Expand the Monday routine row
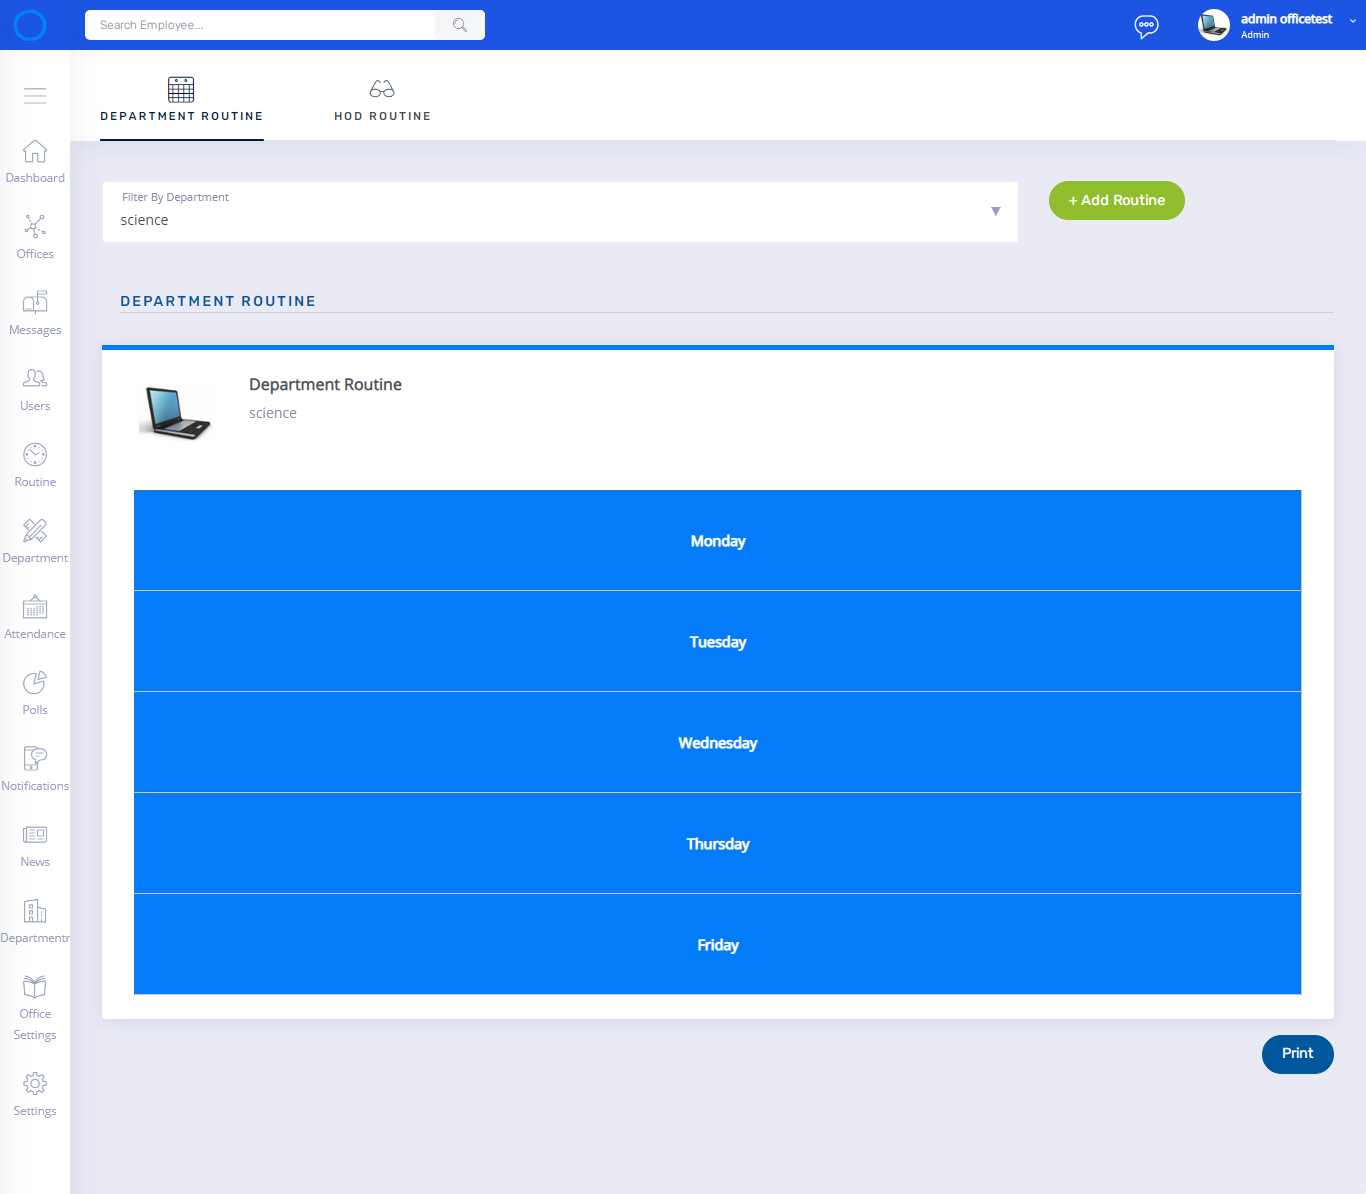This screenshot has width=1366, height=1194. [x=717, y=541]
